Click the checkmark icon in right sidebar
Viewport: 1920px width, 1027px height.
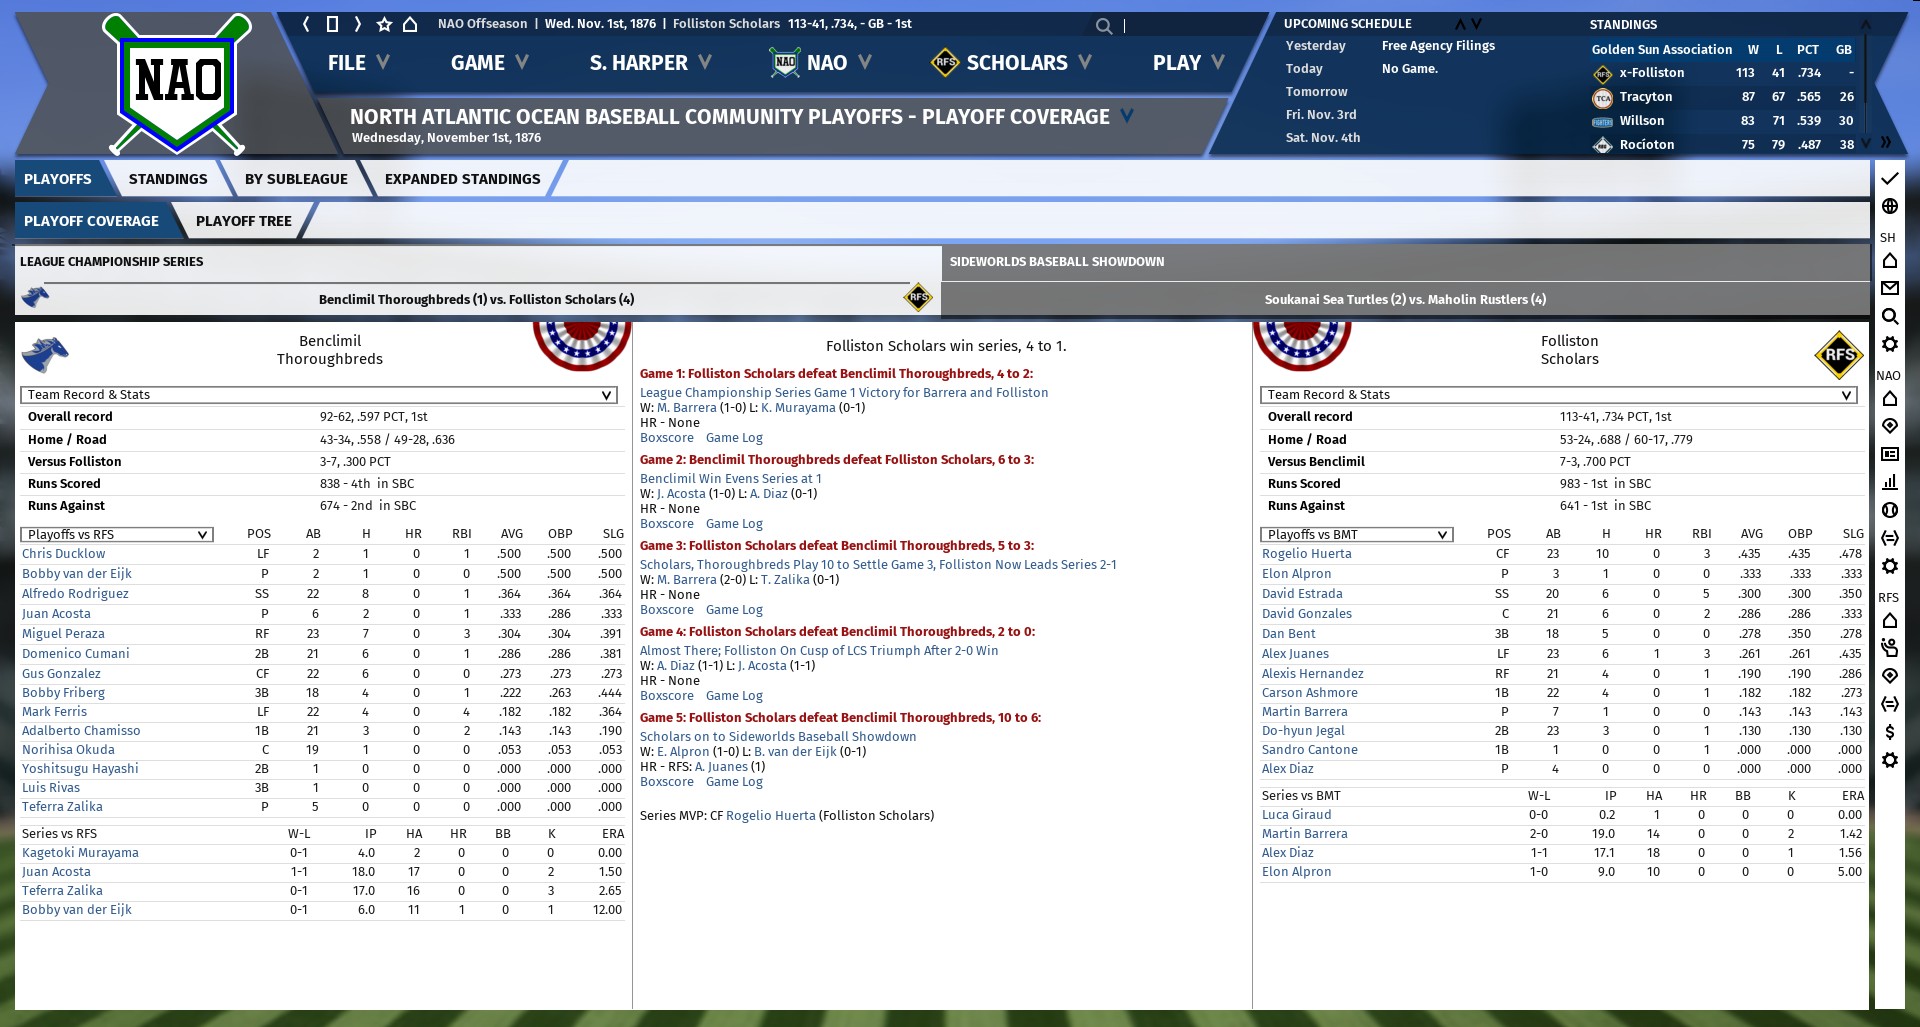coord(1889,179)
